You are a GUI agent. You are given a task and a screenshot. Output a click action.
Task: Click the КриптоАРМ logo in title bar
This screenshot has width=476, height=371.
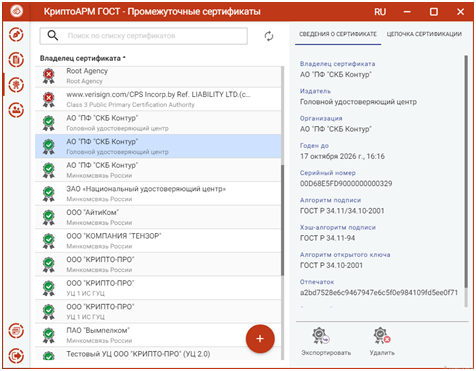pyautogui.click(x=16, y=12)
